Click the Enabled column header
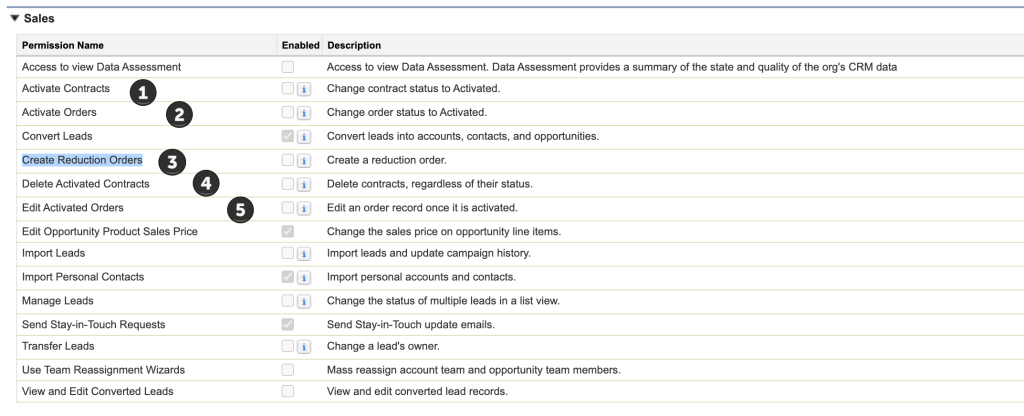The image size is (1024, 416). coord(300,45)
